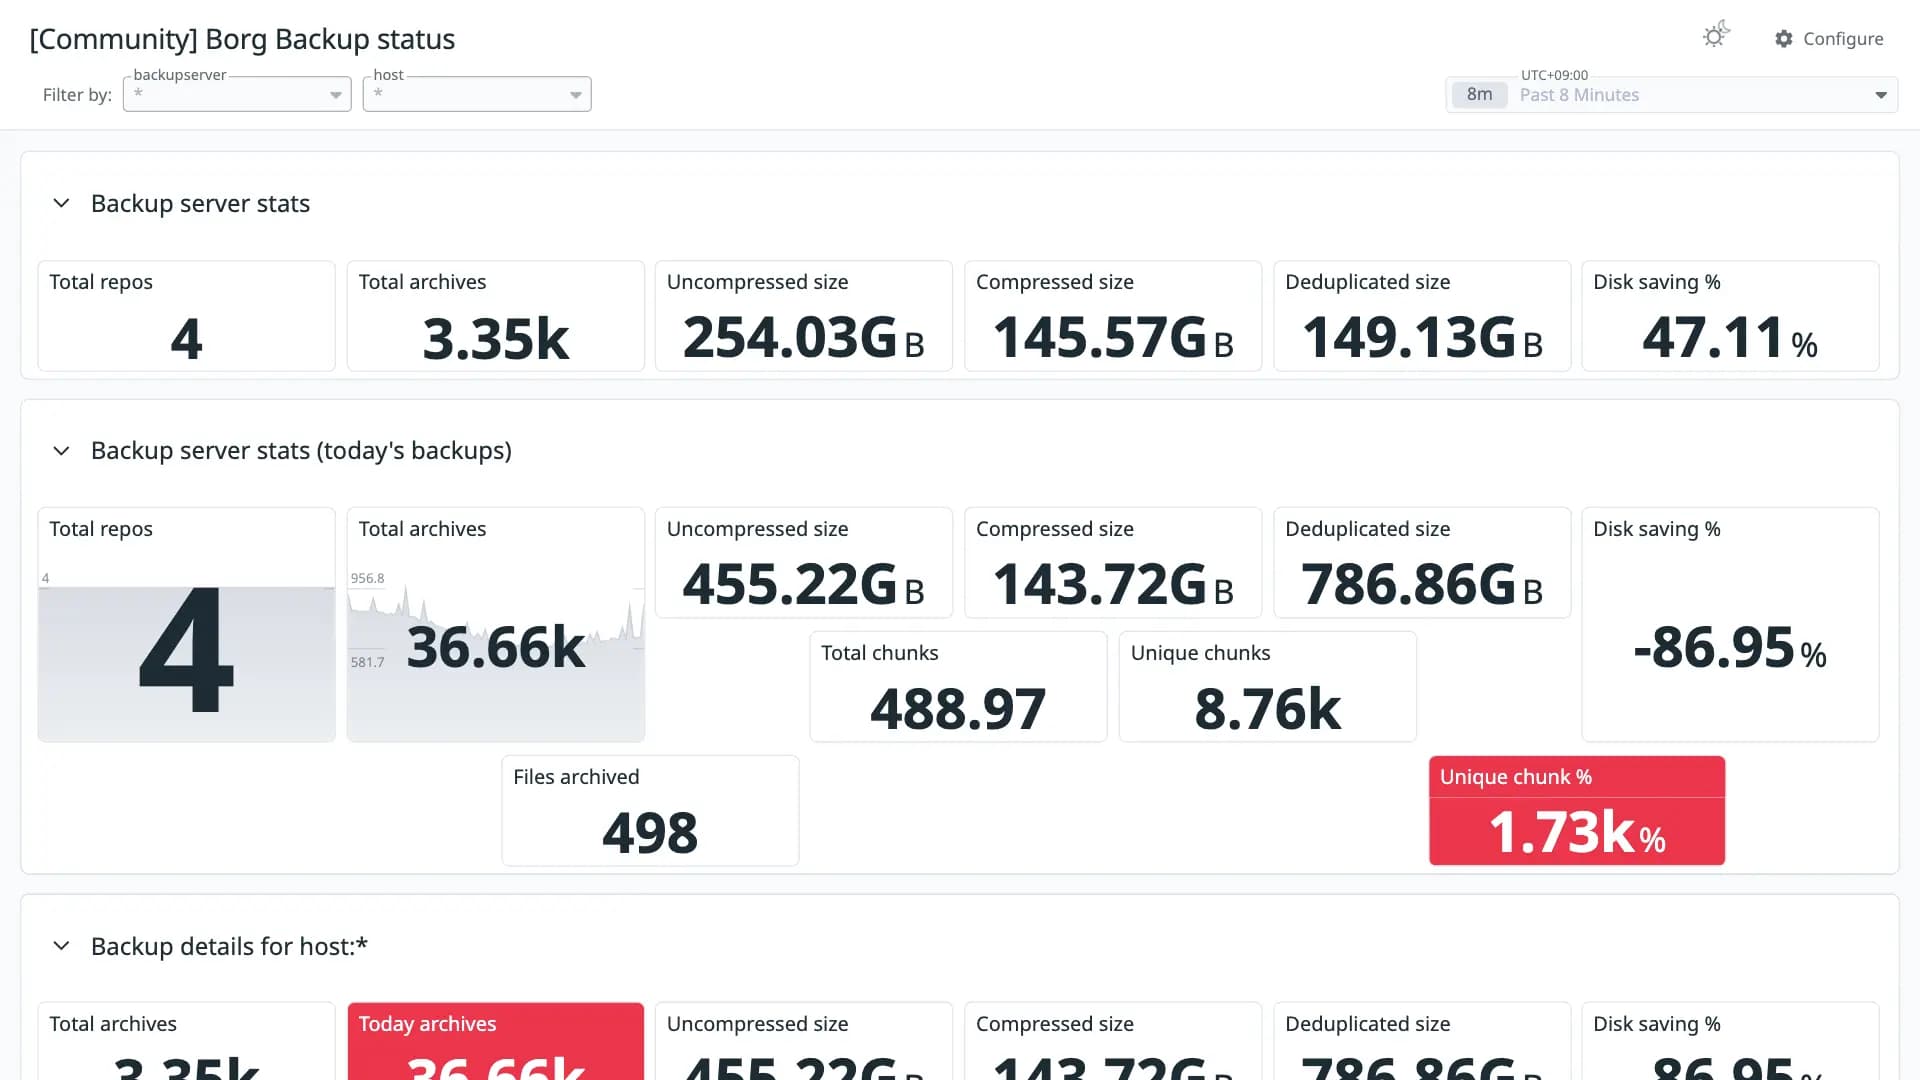Select the Unique chunks 8.76k widget
Screen dimensions: 1920x1080
(x=1268, y=687)
